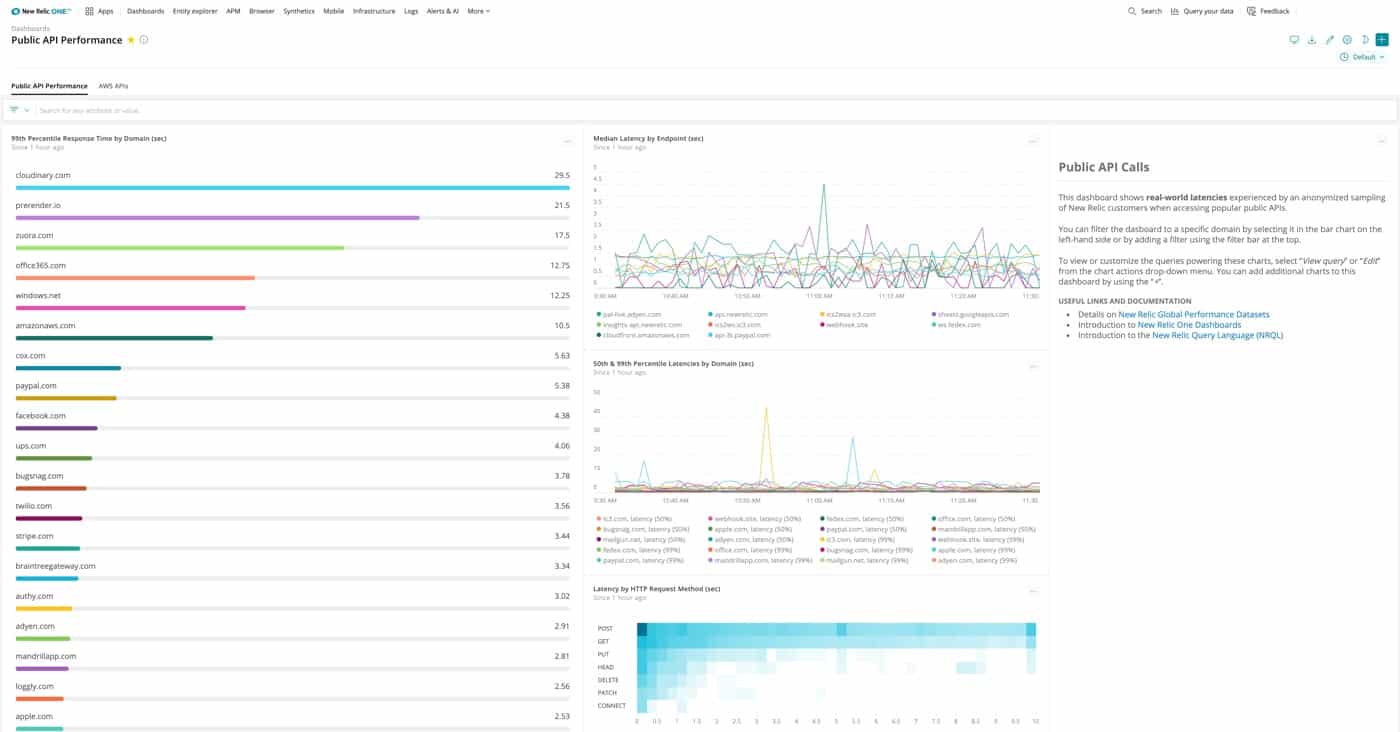Open Mobile in the navigation
This screenshot has height=732, width=1400.
pos(334,11)
